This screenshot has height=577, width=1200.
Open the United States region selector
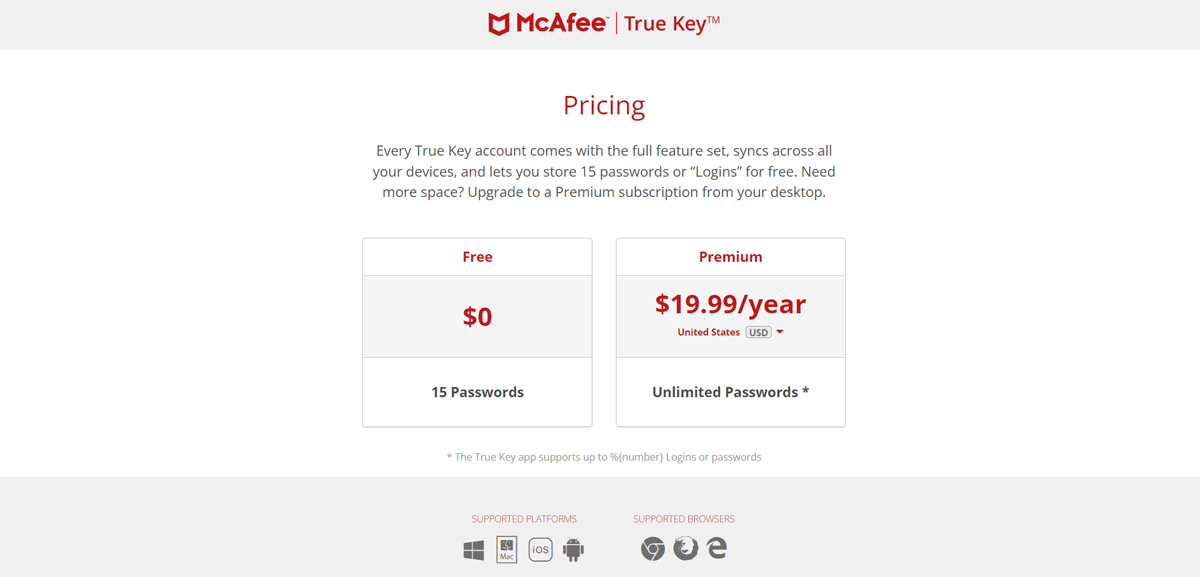tap(709, 332)
